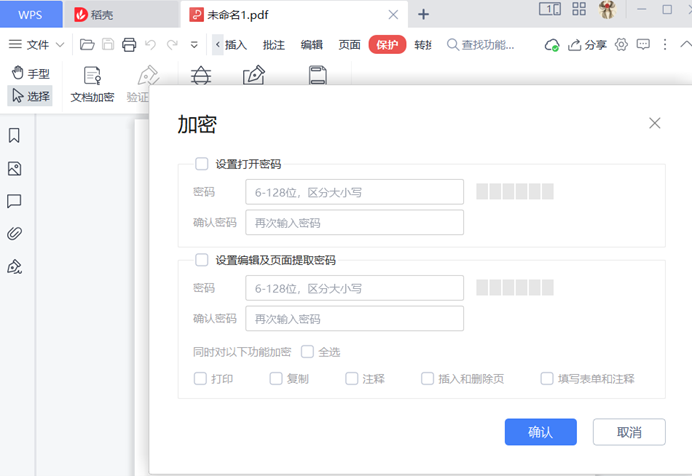Click the save disk icon
Screen dimensions: 692x476
coord(108,45)
